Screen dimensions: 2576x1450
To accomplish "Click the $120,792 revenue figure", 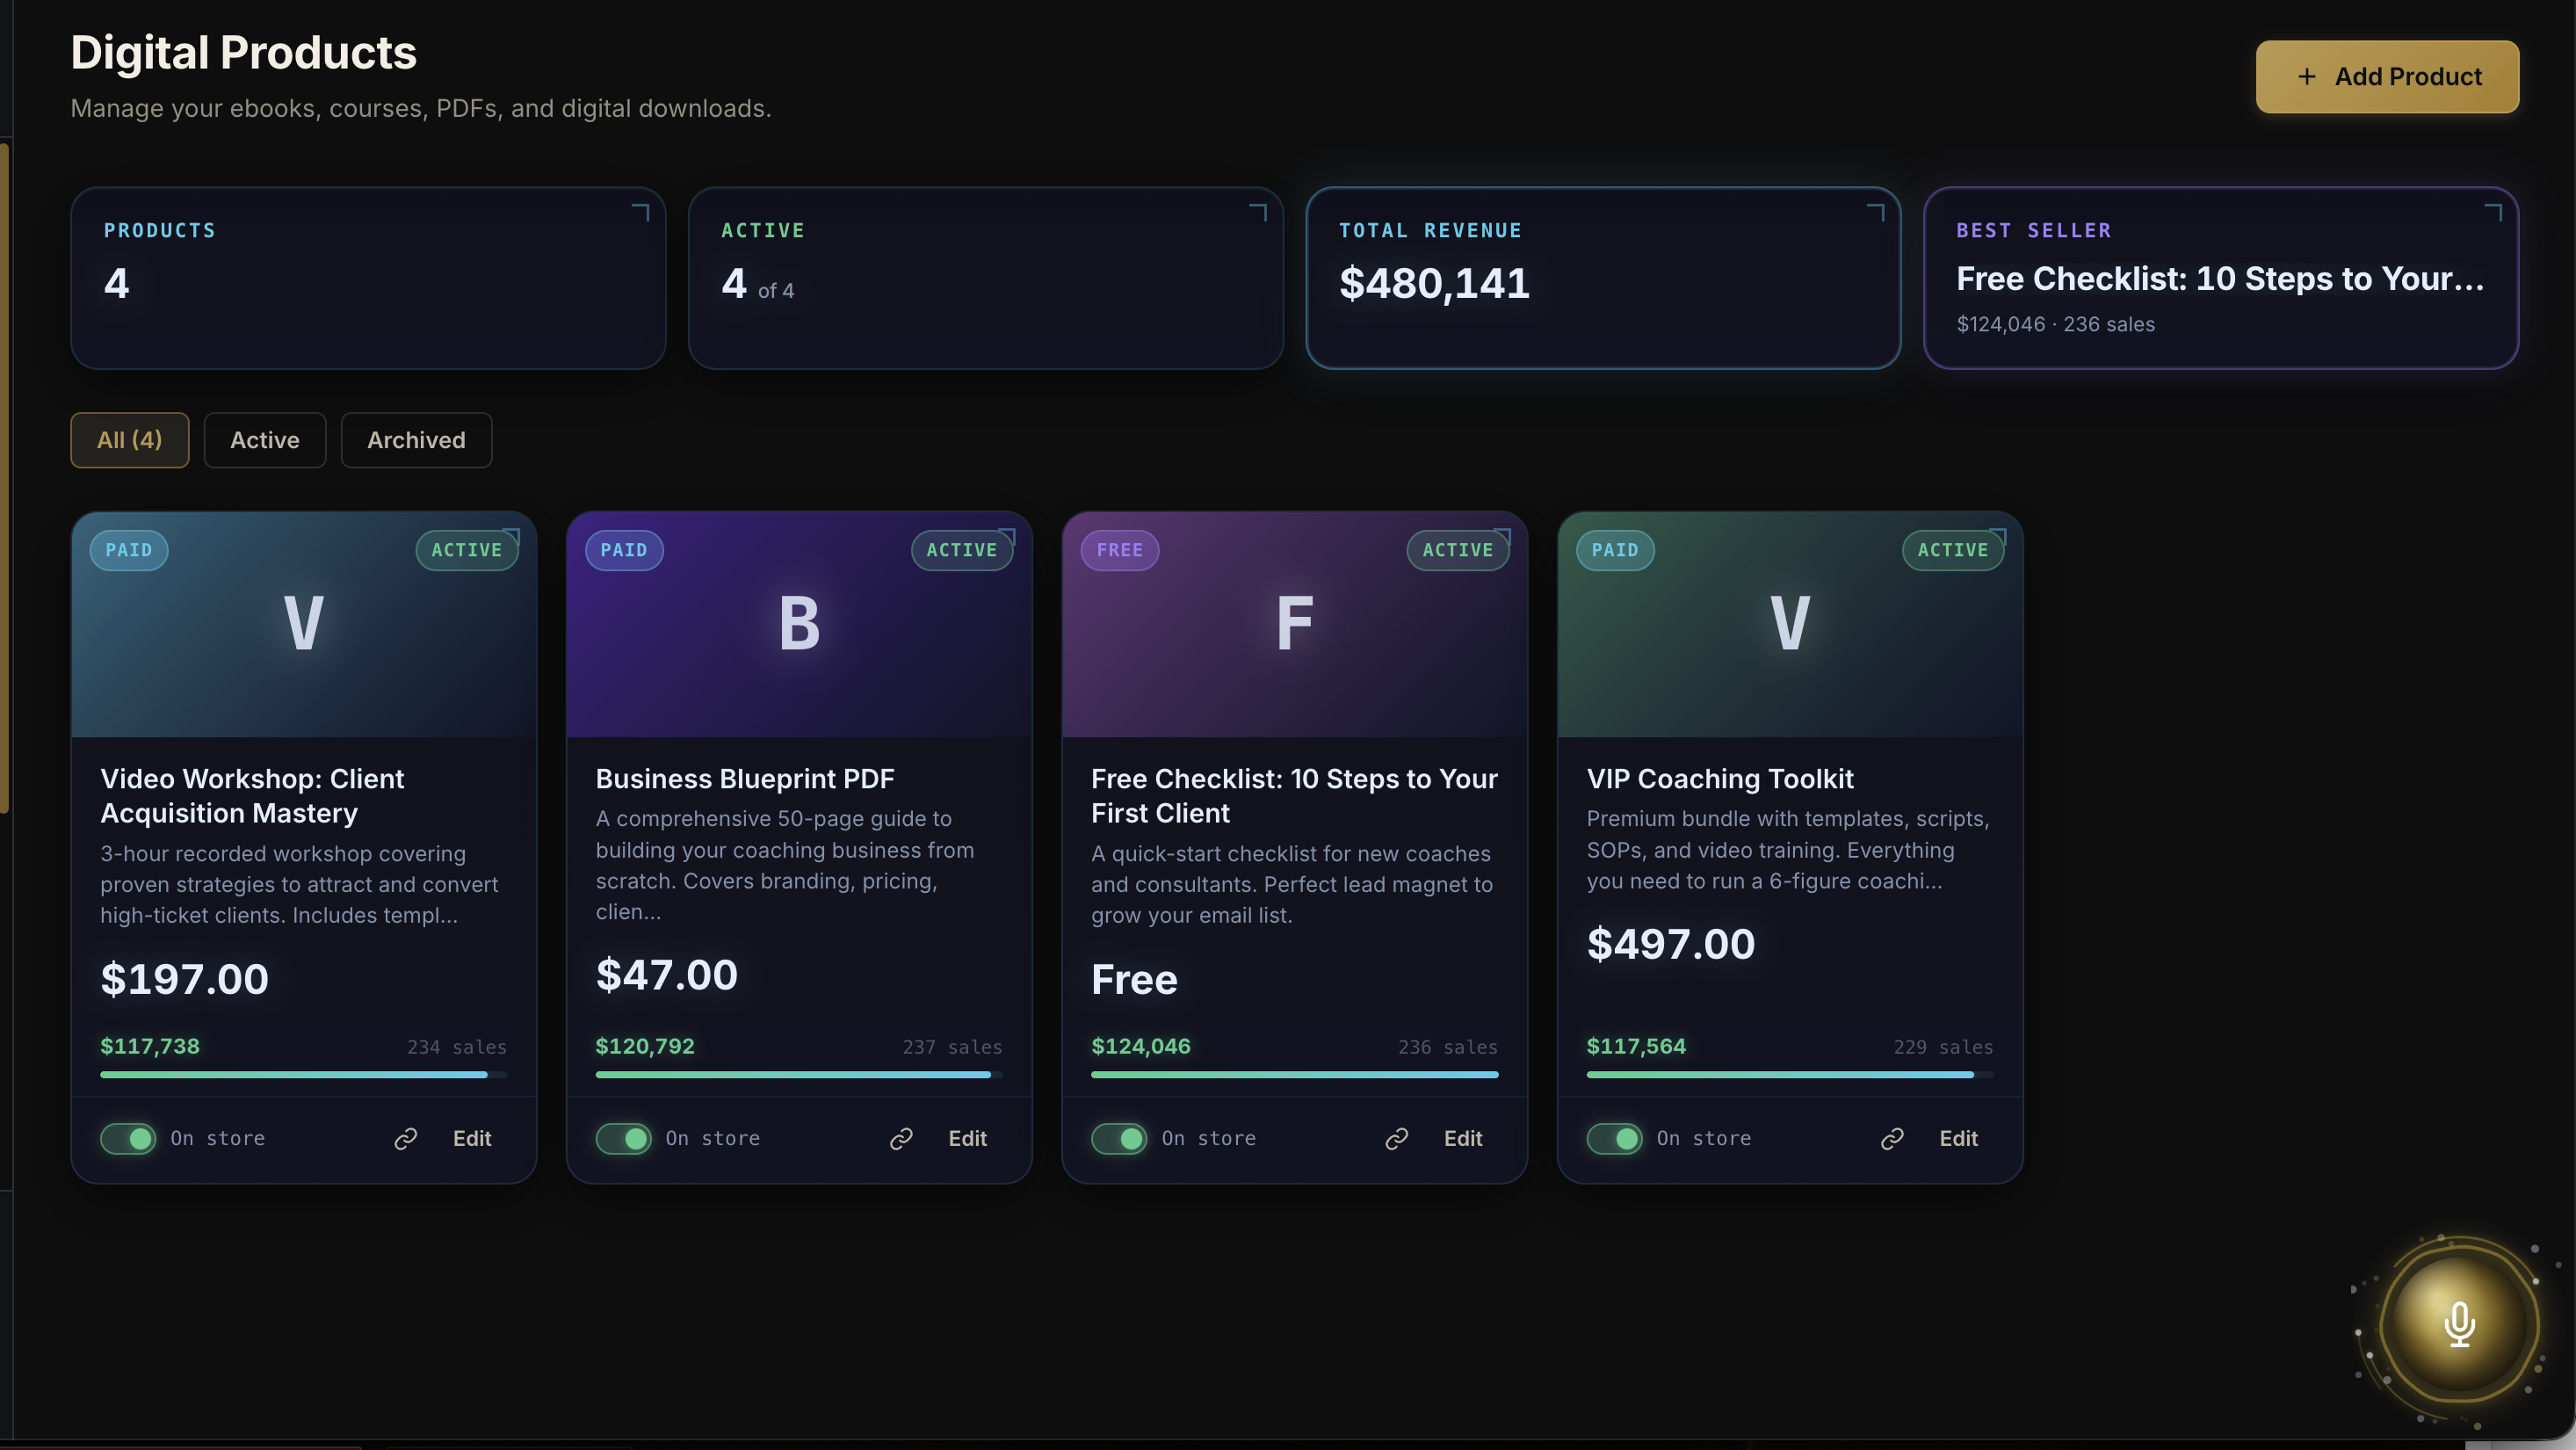I will [645, 1047].
